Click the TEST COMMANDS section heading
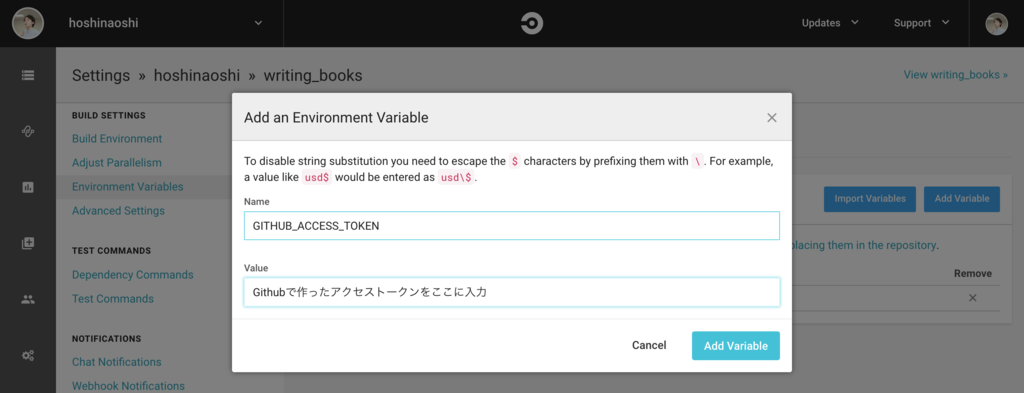 111,251
